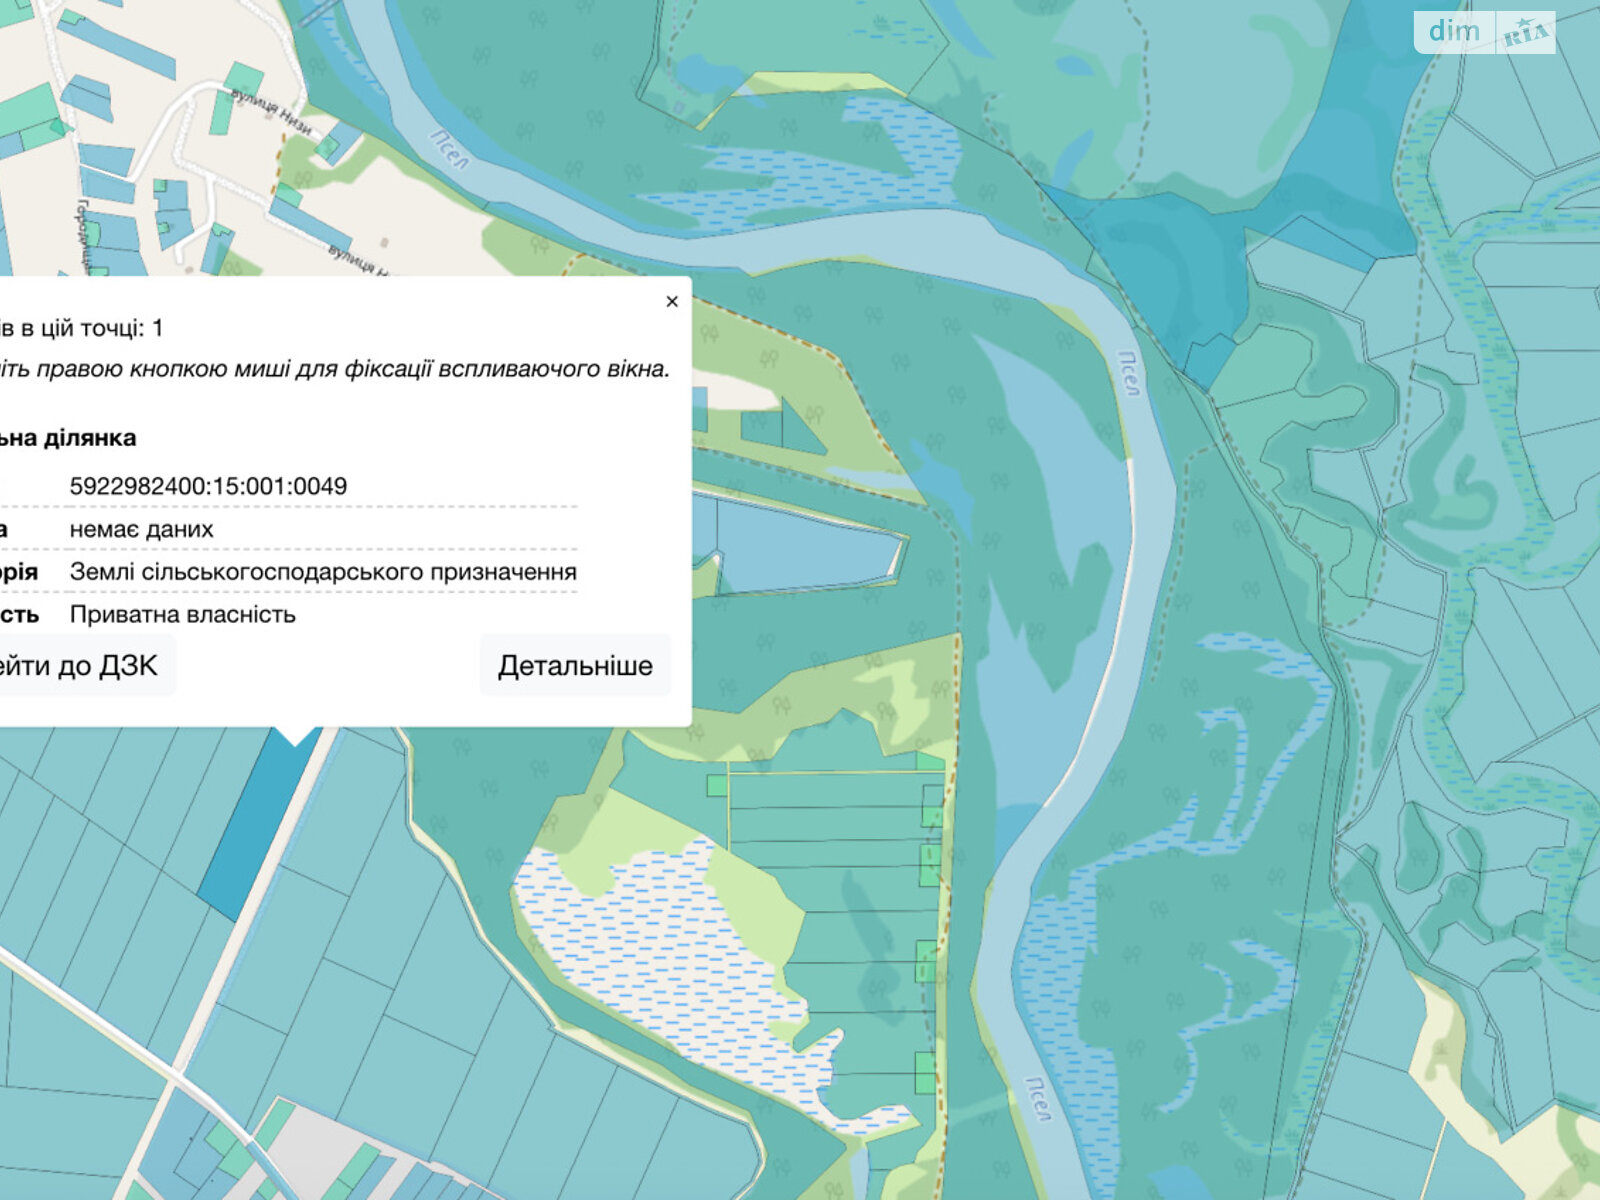Click the dim.ria logo watermark
Viewport: 1600px width, 1200px height.
1484,32
